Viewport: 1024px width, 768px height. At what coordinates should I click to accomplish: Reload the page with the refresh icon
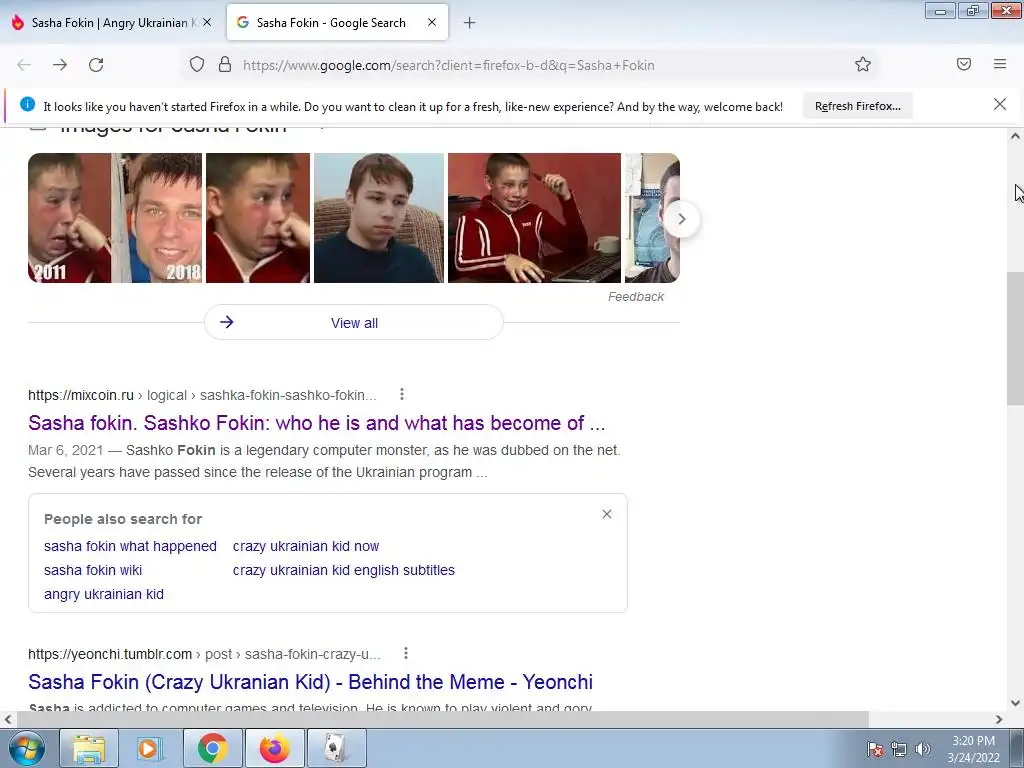pos(96,65)
